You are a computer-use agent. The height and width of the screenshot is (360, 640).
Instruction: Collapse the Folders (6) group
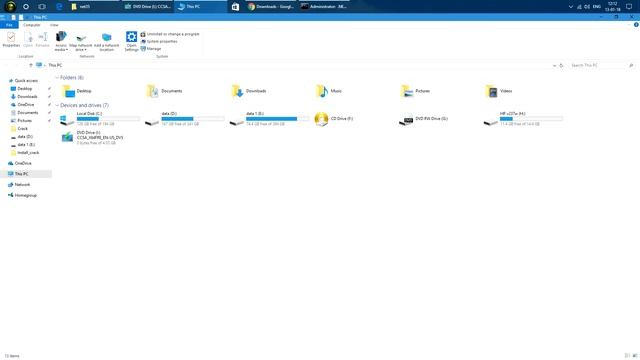coord(57,78)
